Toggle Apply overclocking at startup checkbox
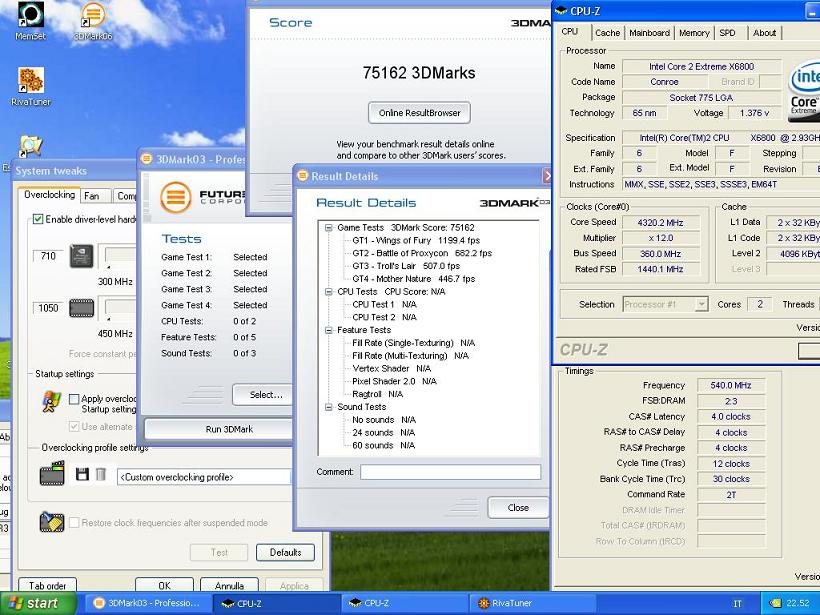The height and width of the screenshot is (615, 820). point(74,399)
